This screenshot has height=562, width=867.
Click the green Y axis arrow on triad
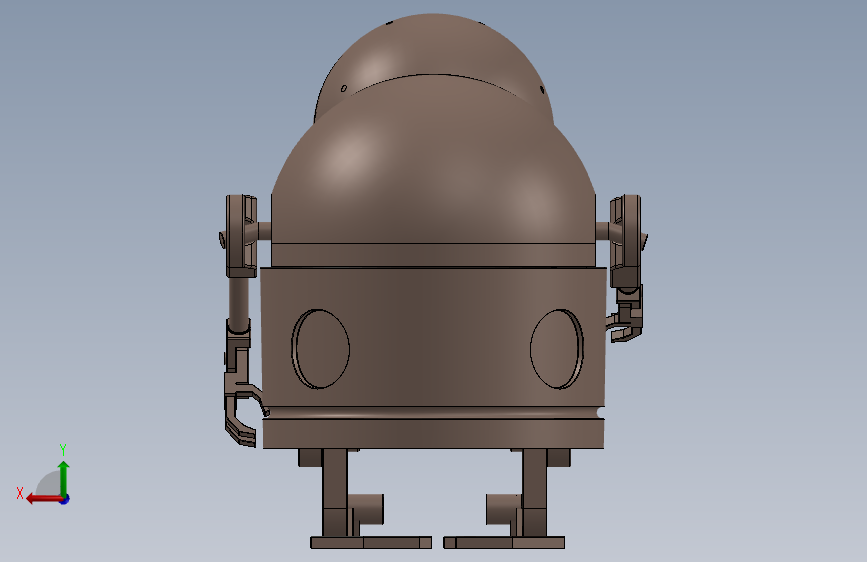pos(64,478)
